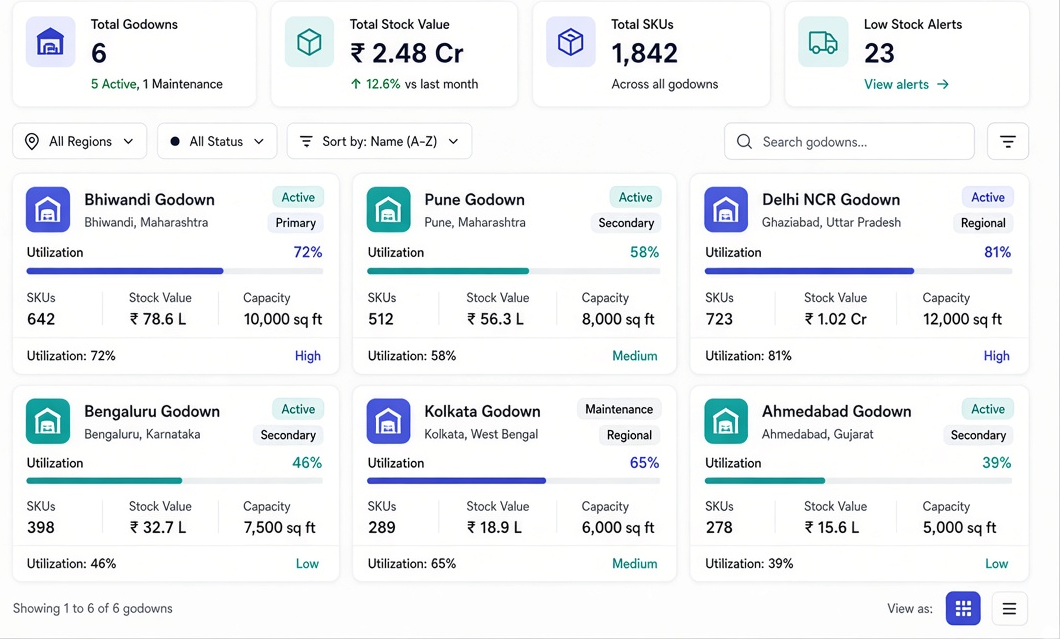Click the Active badge on Bhiwandi Godown
This screenshot has height=639, width=1060.
coord(298,197)
